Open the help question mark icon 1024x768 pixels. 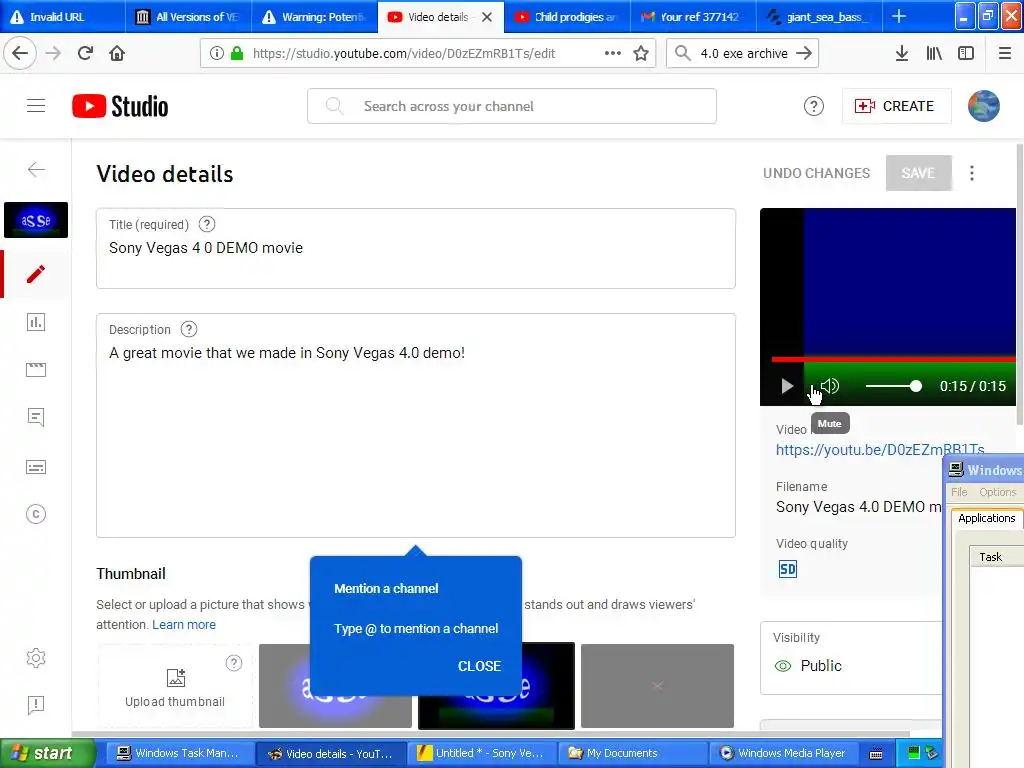(814, 106)
